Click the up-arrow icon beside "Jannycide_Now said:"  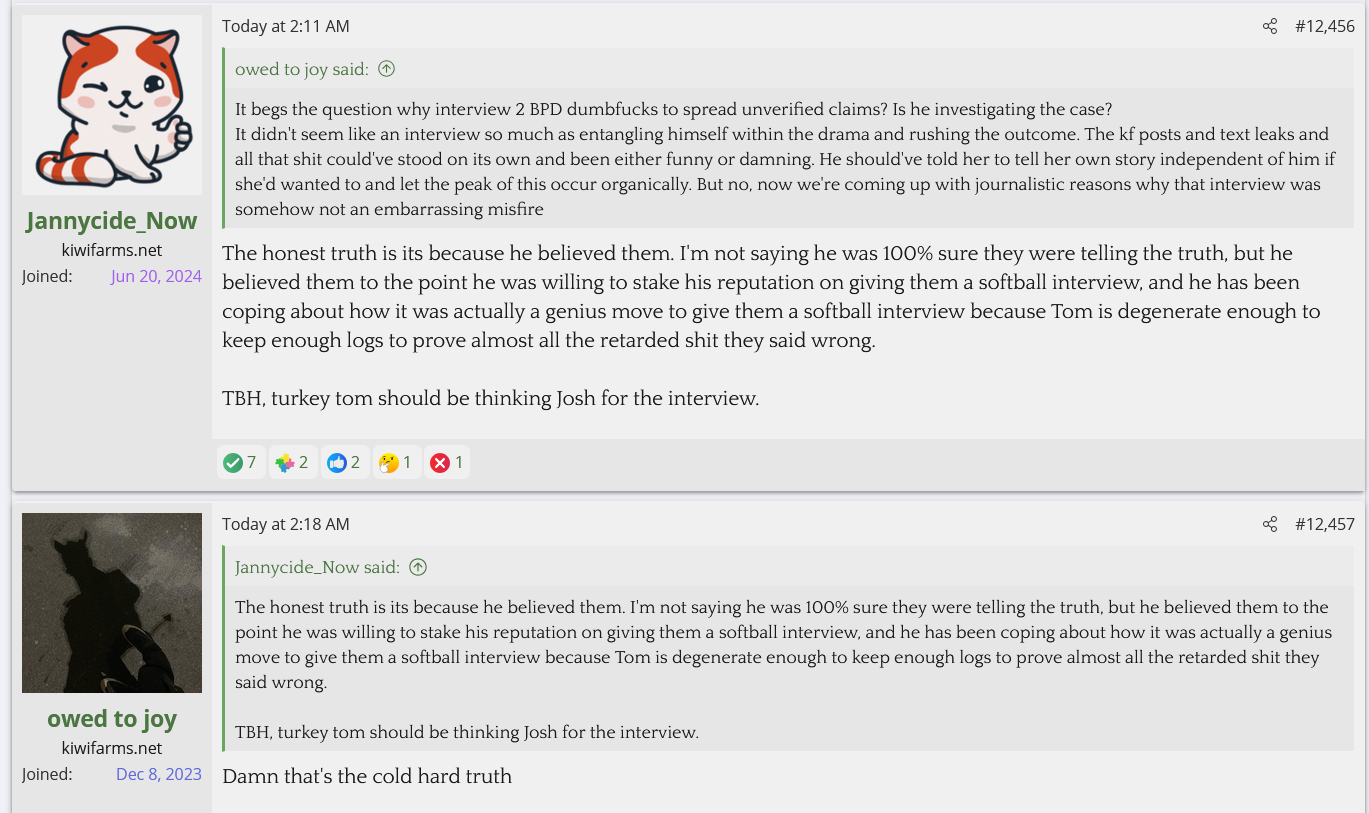pos(418,567)
